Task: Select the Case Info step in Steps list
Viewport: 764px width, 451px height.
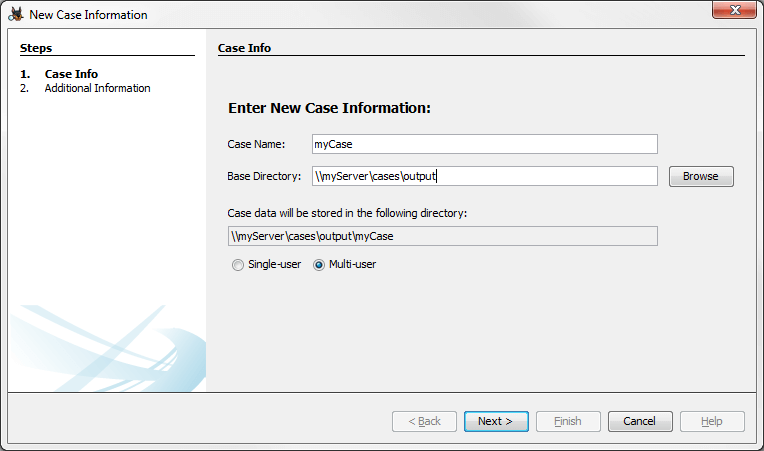Action: click(71, 74)
